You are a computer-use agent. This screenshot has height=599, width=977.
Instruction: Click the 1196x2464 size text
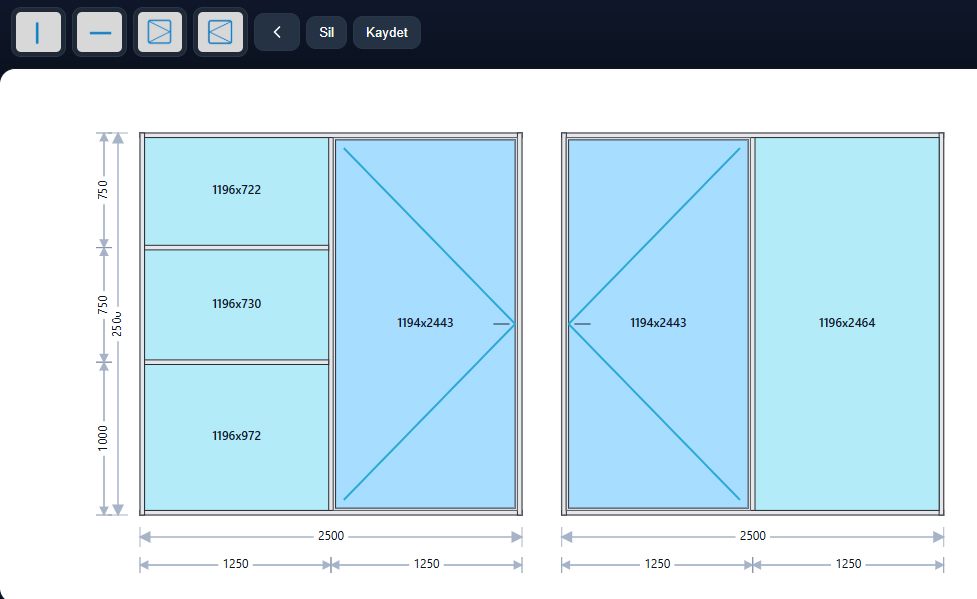(x=847, y=323)
